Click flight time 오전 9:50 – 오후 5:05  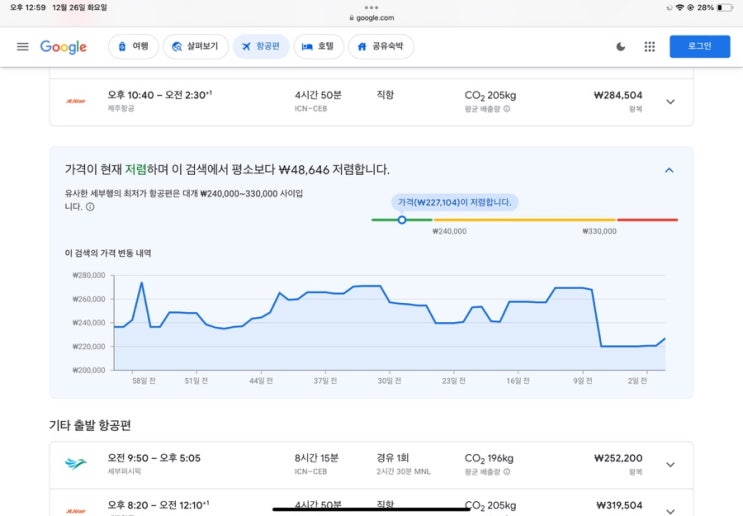154,458
